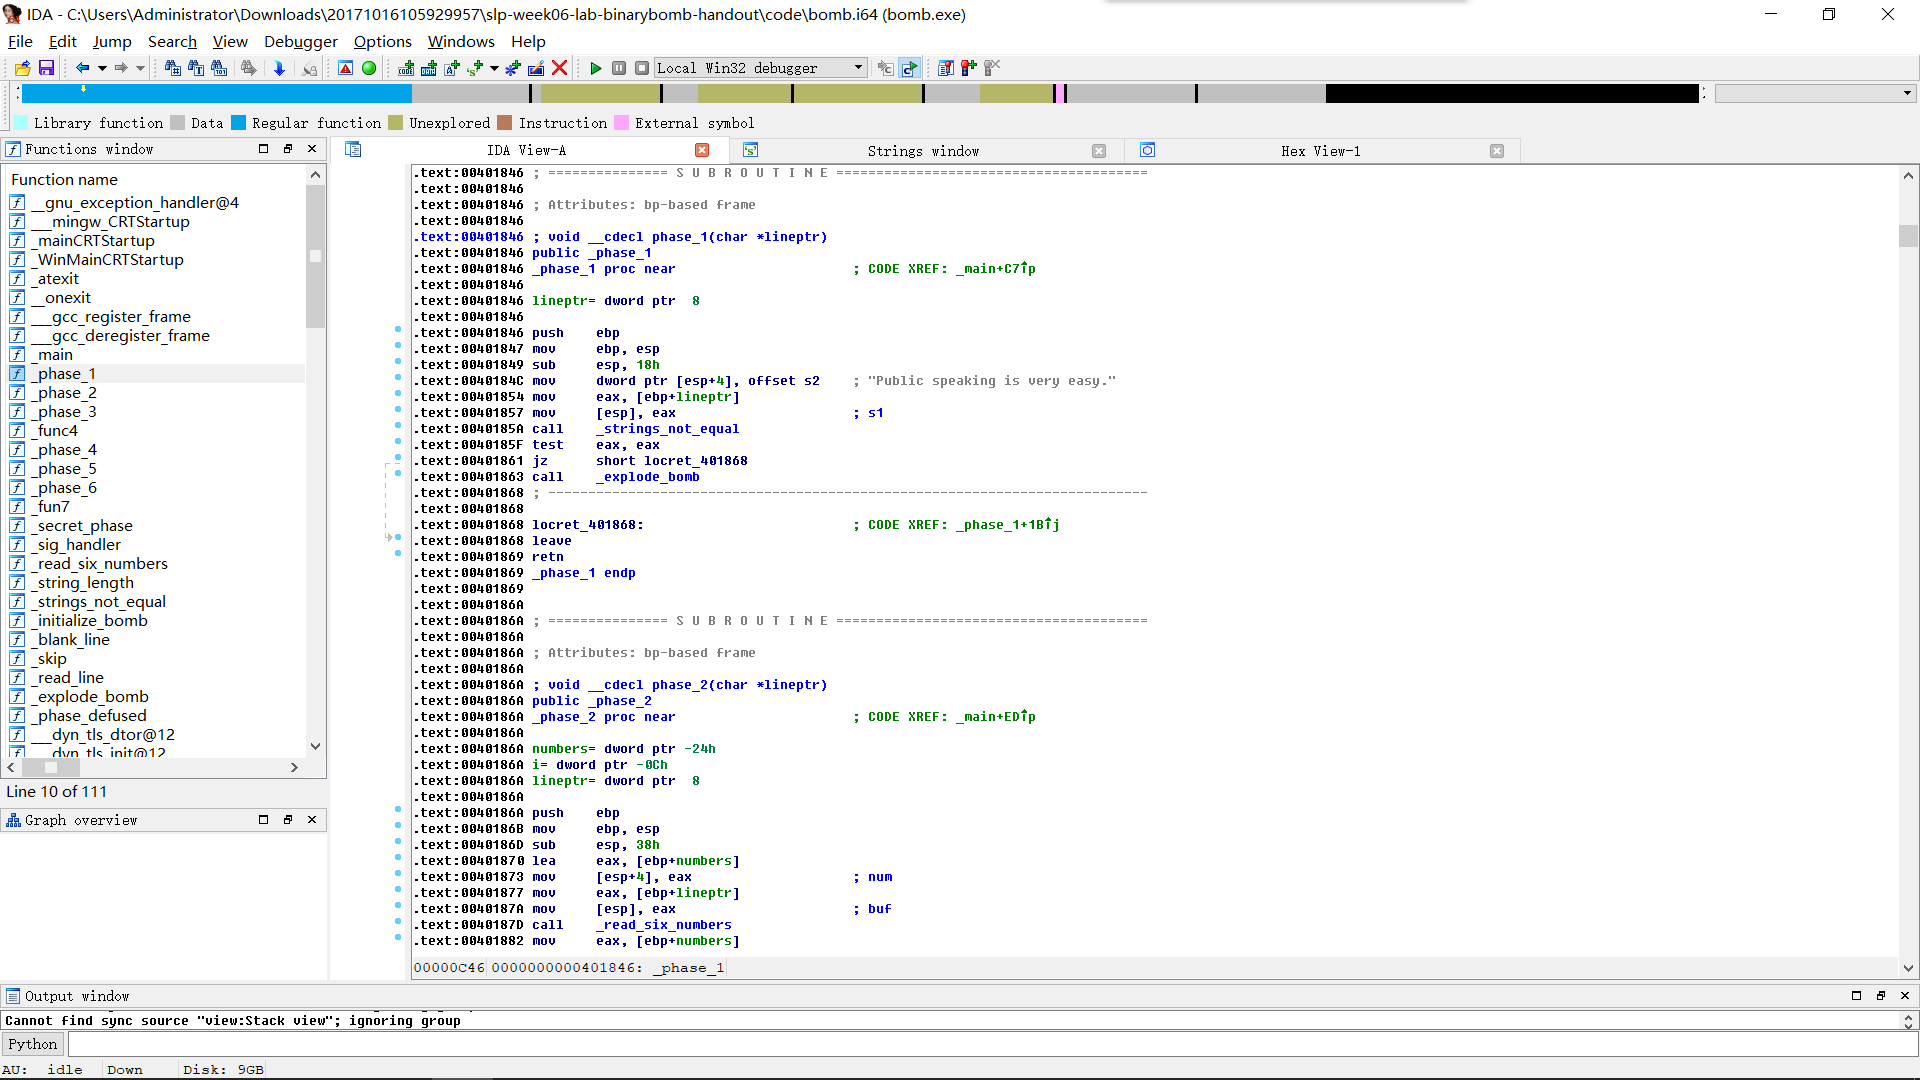Click the Open file toolbar icon
Viewport: 1920px width, 1080px height.
22,68
